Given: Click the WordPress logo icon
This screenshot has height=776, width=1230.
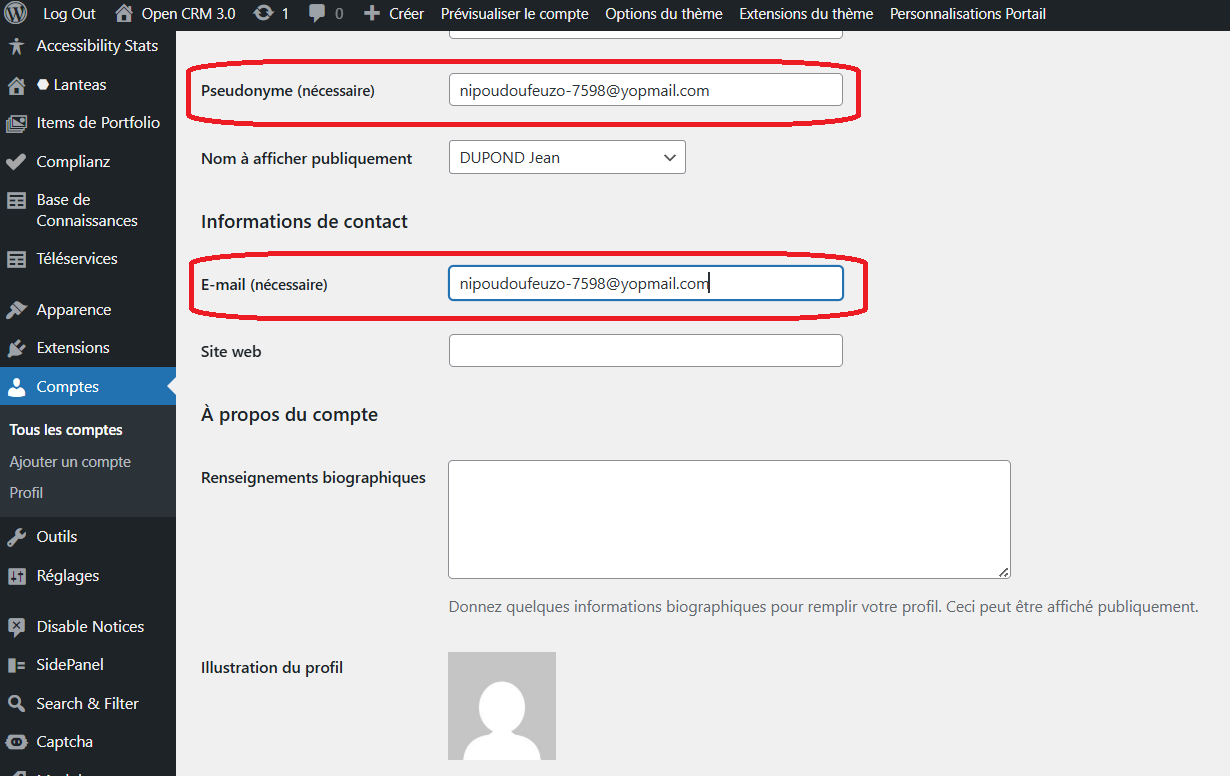Looking at the screenshot, I should point(16,14).
